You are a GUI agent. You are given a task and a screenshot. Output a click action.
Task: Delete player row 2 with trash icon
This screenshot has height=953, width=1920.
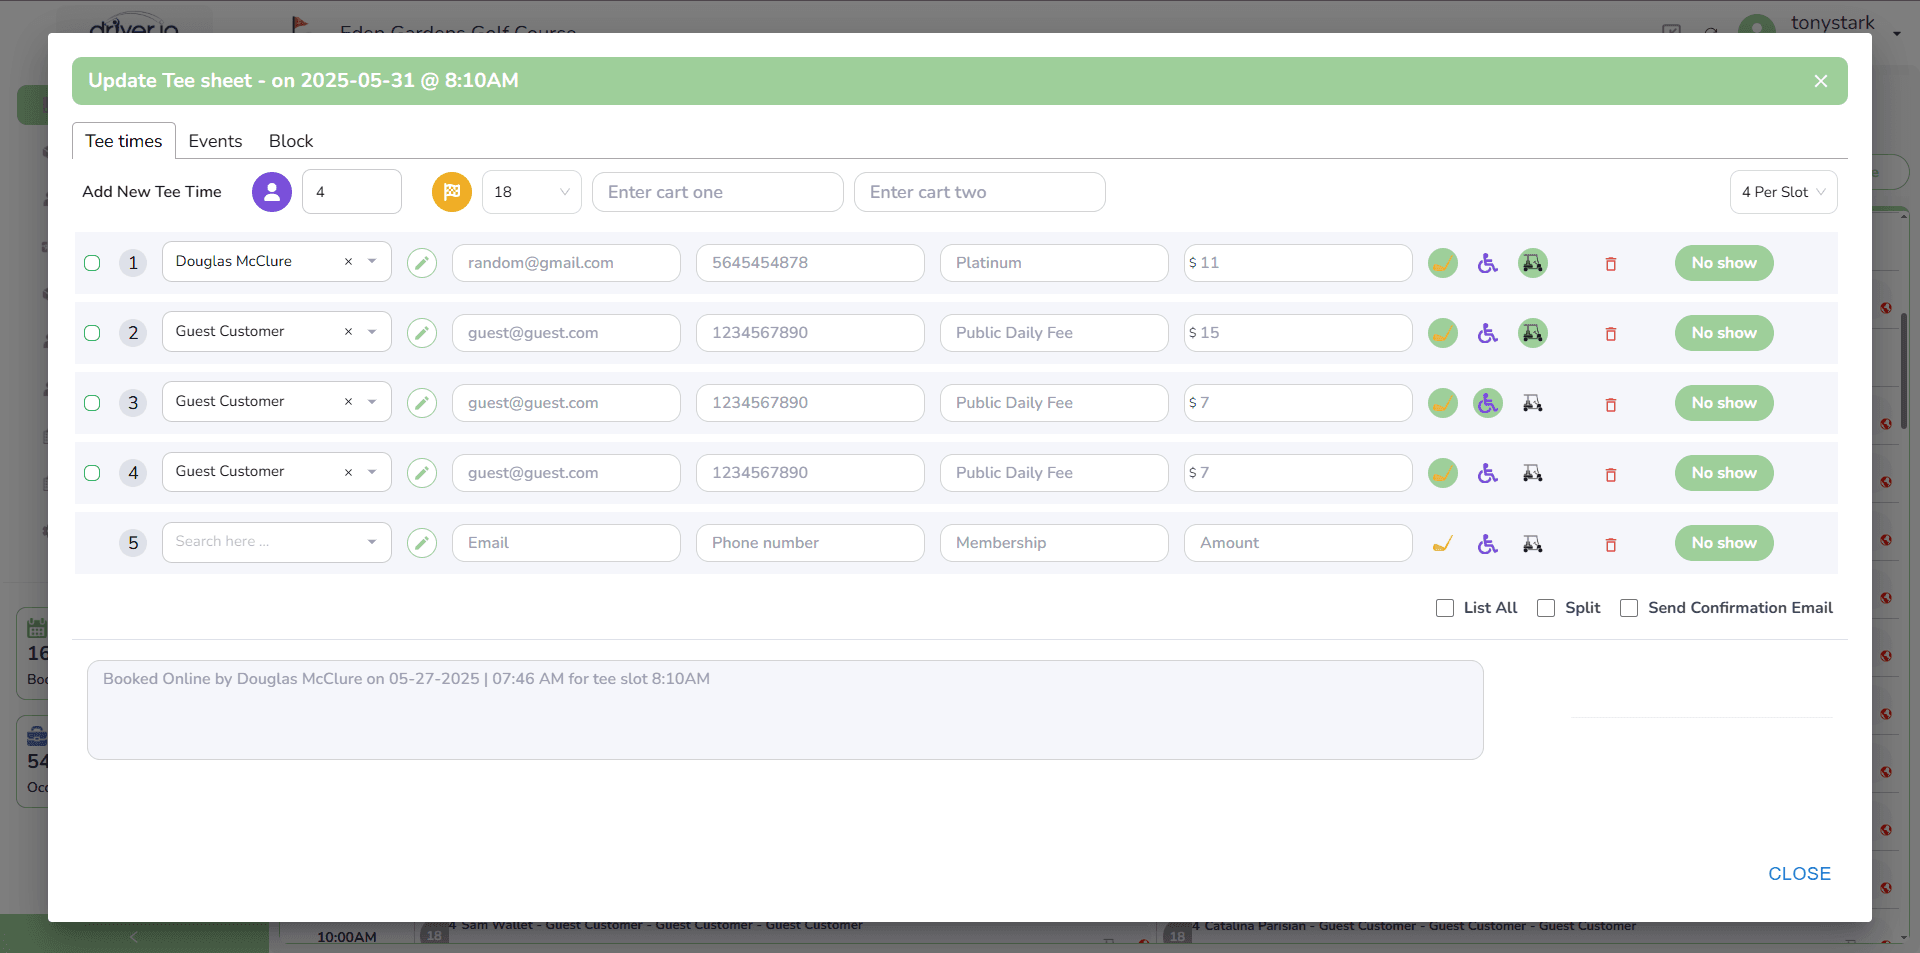(x=1611, y=334)
